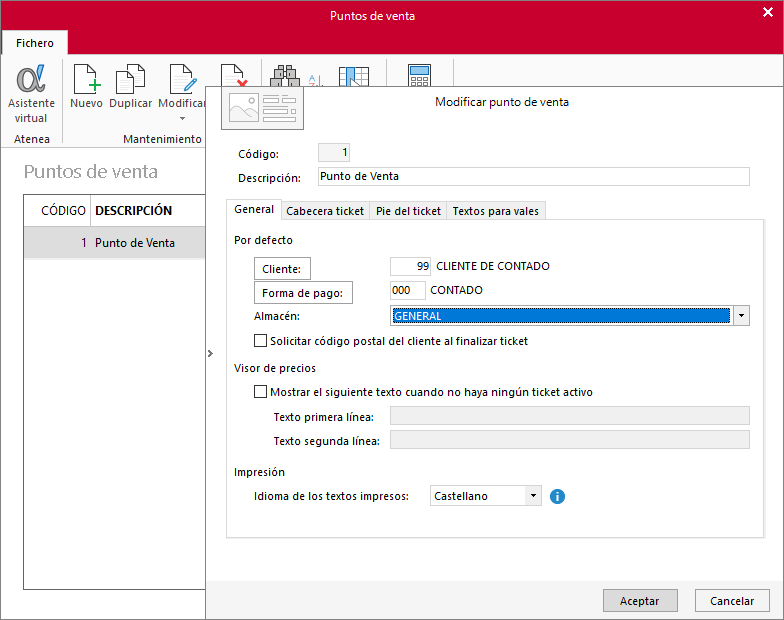Image resolution: width=784 pixels, height=620 pixels.
Task: Select the Textos para vales tab
Action: (496, 211)
